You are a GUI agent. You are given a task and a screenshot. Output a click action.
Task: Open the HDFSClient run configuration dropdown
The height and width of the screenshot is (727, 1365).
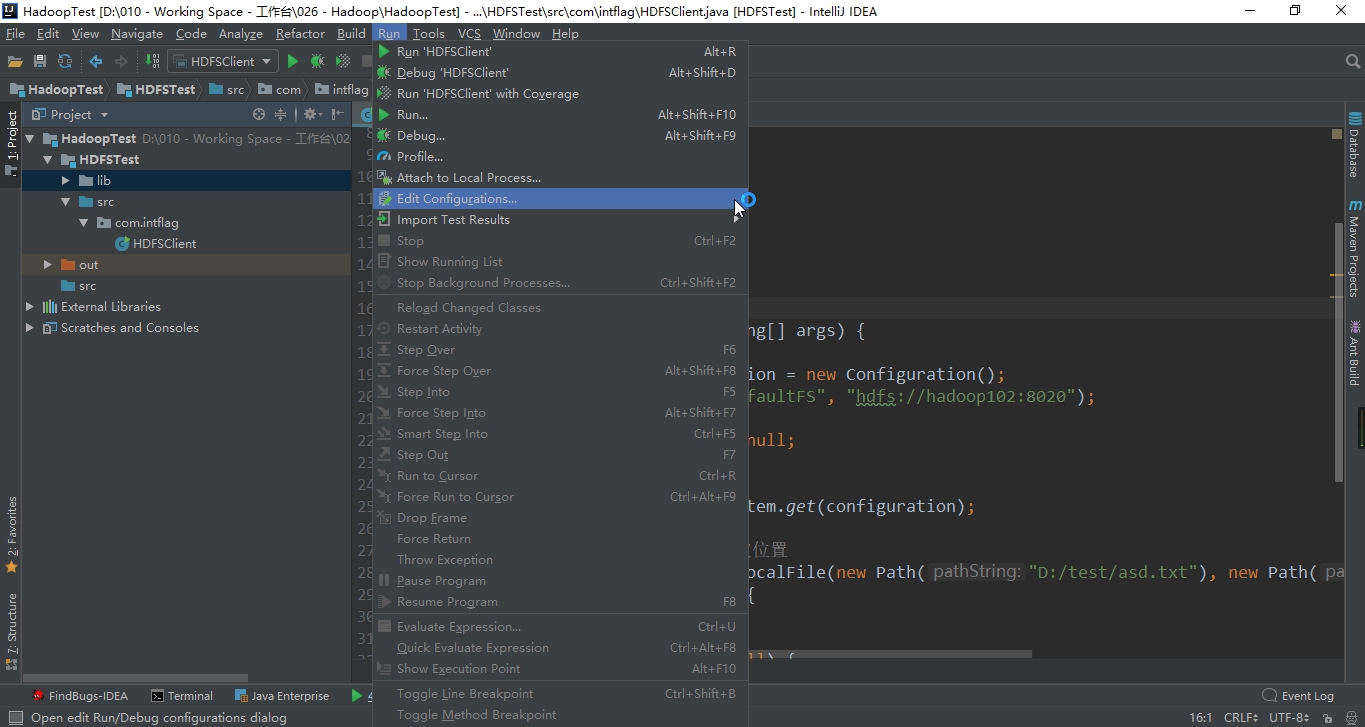point(223,61)
